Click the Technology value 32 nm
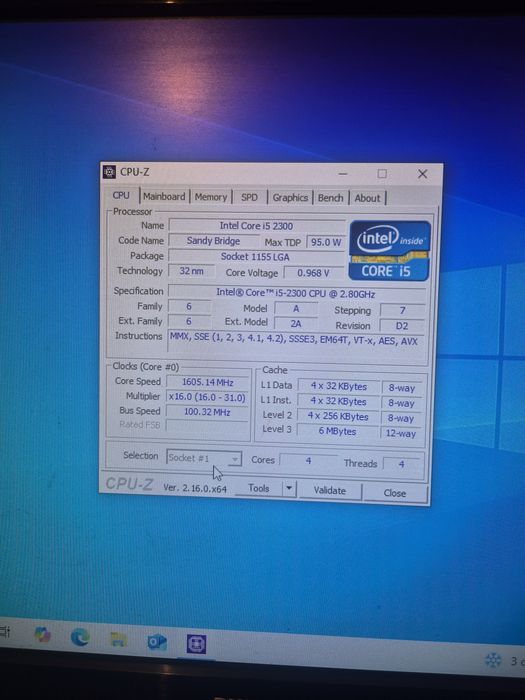This screenshot has width=525, height=700. (192, 271)
